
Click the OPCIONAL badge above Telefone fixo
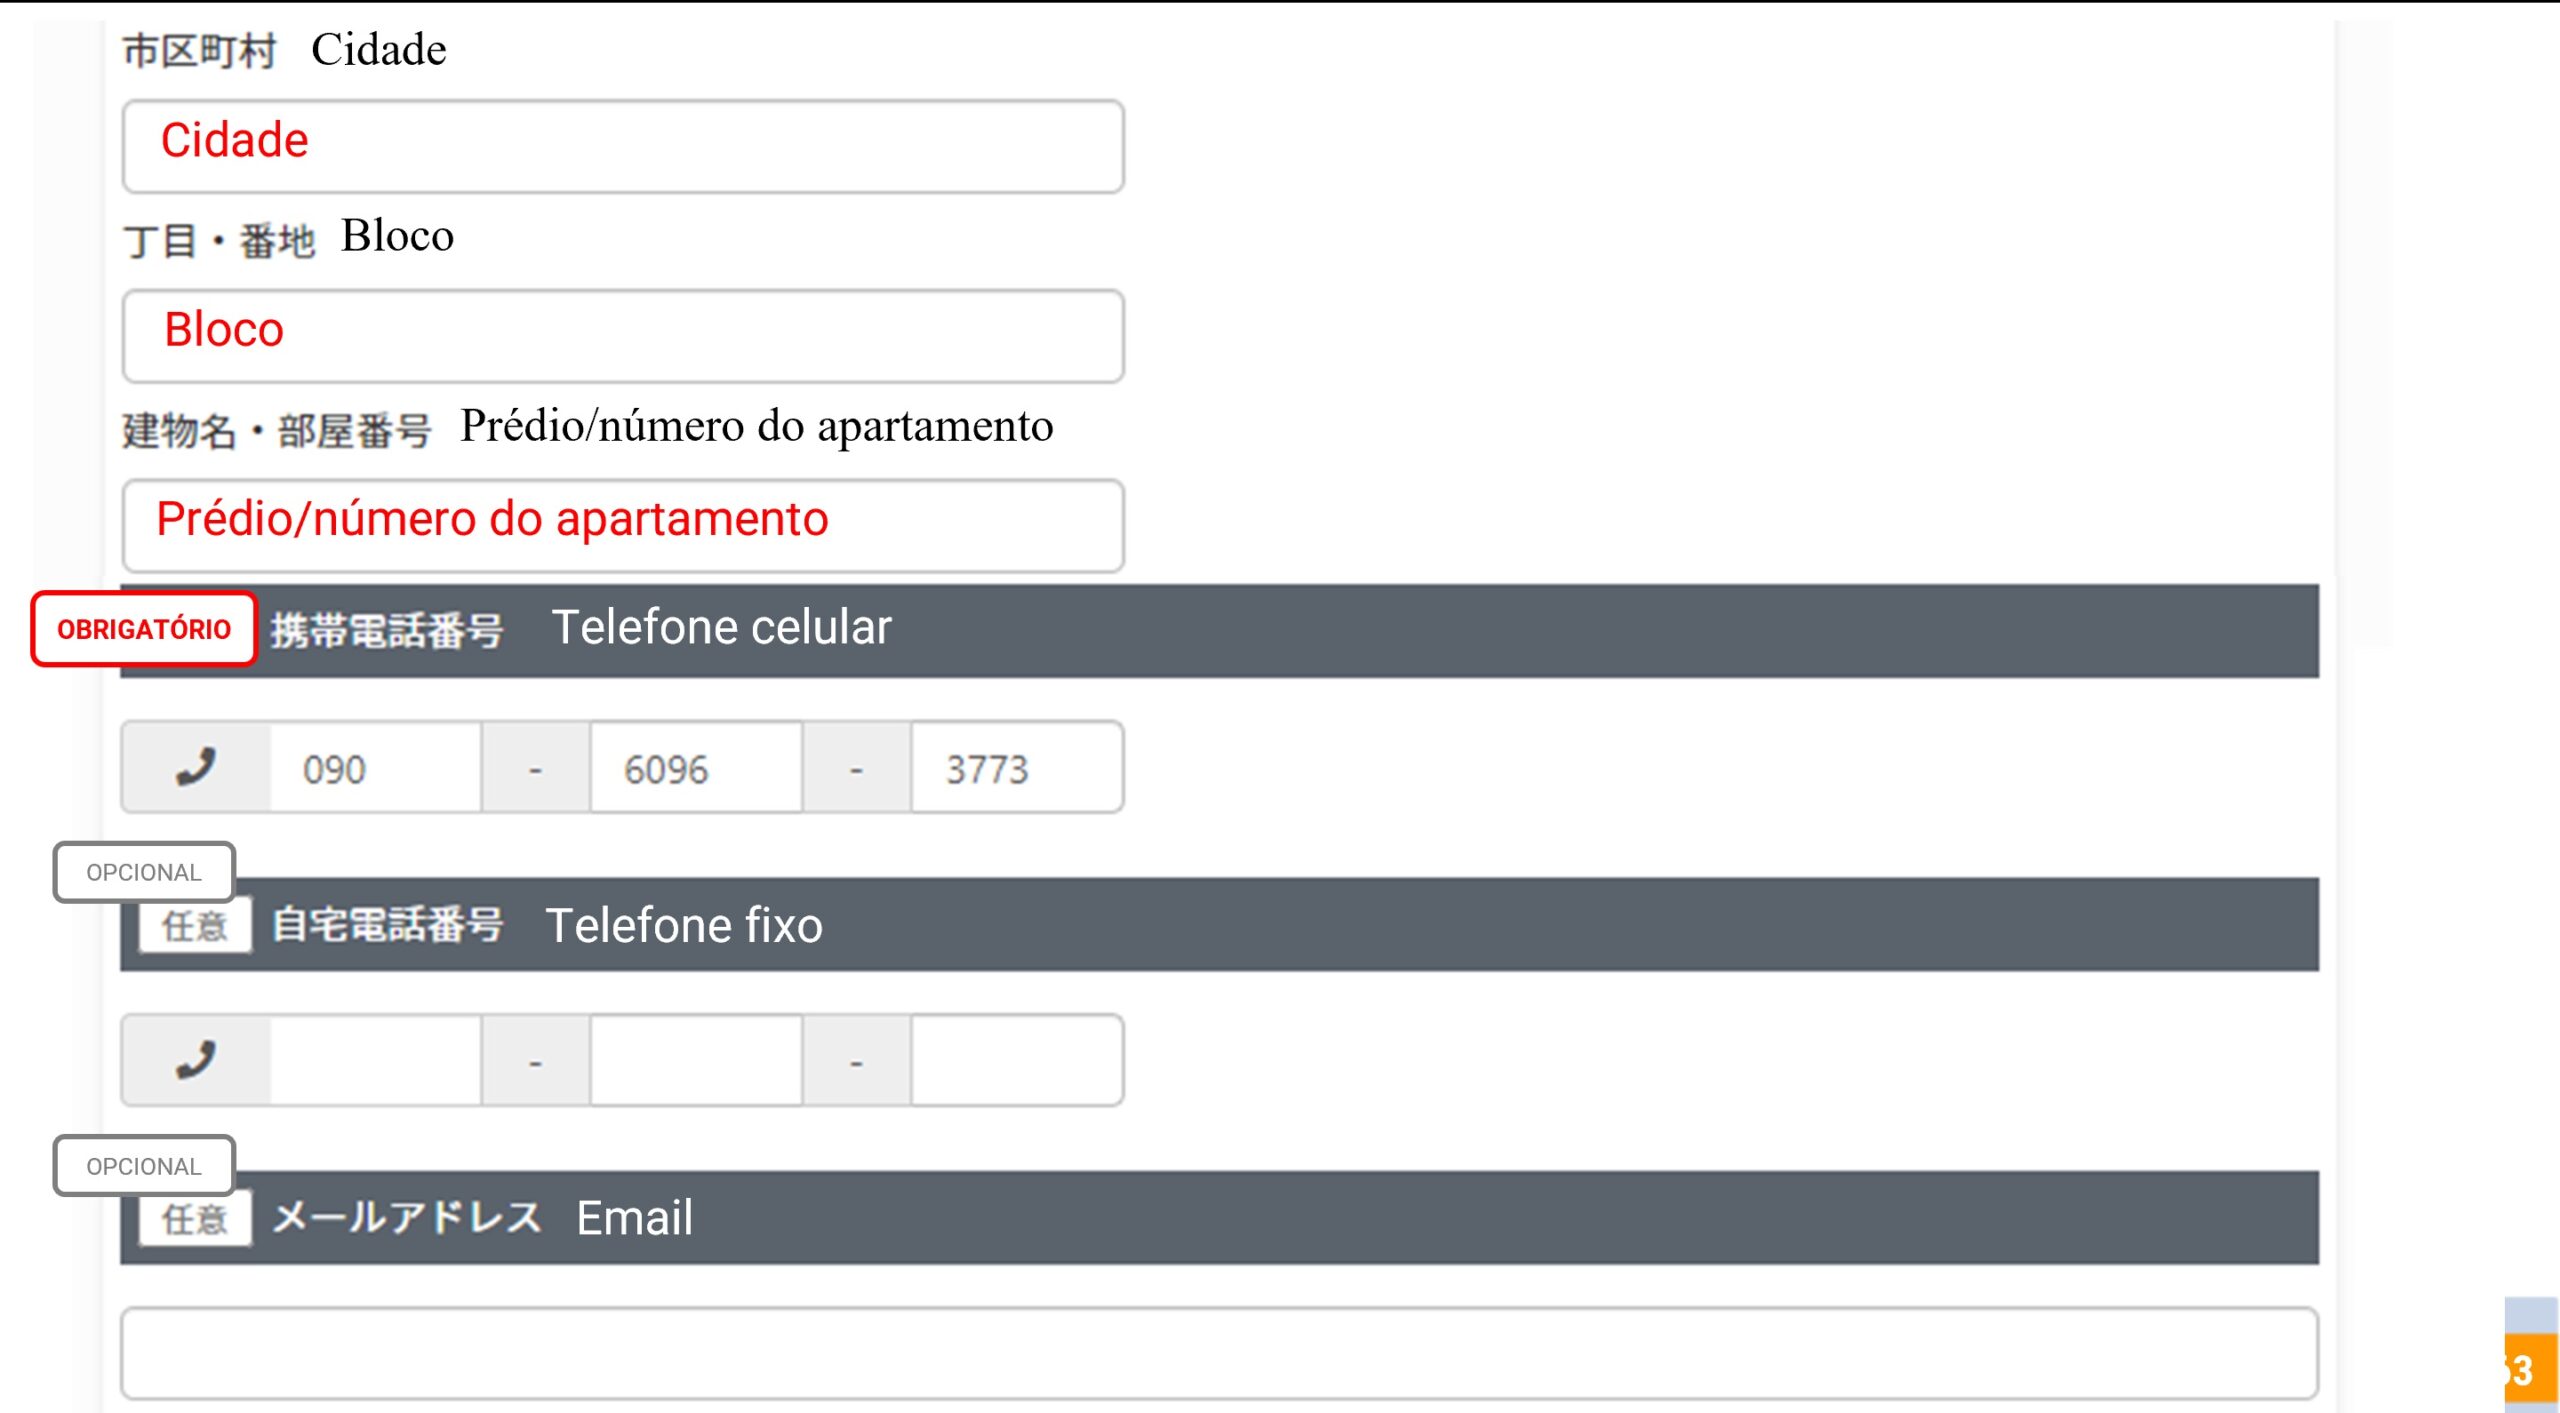click(x=144, y=872)
